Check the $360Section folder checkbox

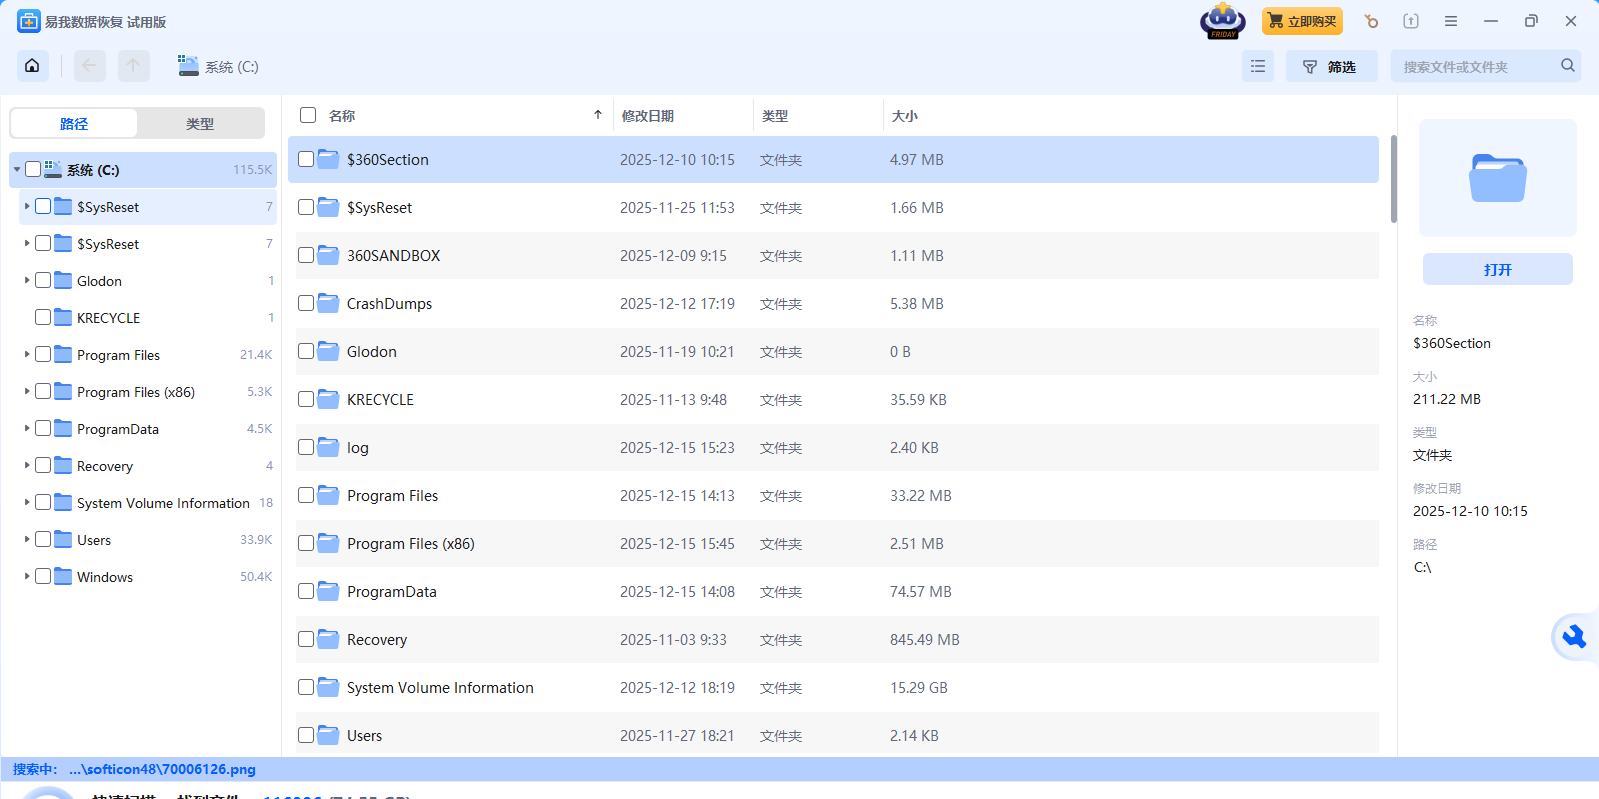[x=306, y=159]
